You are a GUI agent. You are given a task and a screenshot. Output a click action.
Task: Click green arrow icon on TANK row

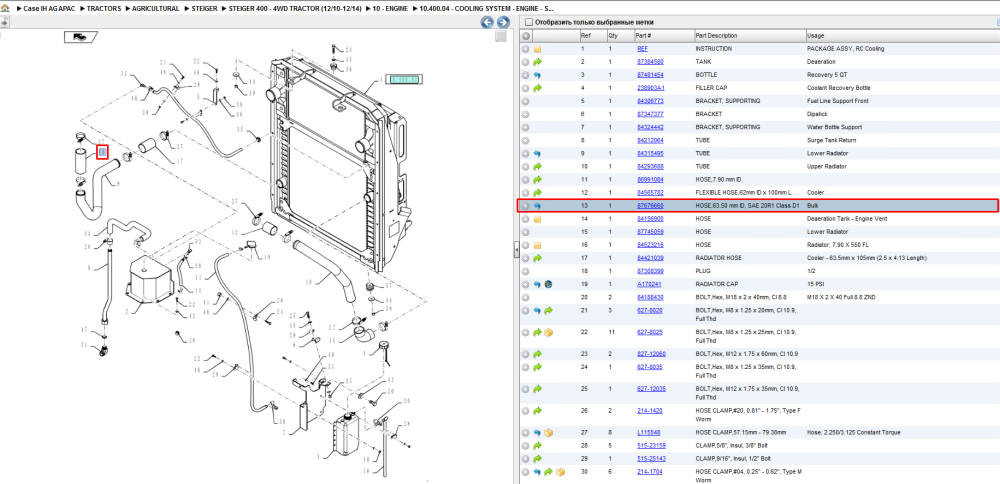537,62
